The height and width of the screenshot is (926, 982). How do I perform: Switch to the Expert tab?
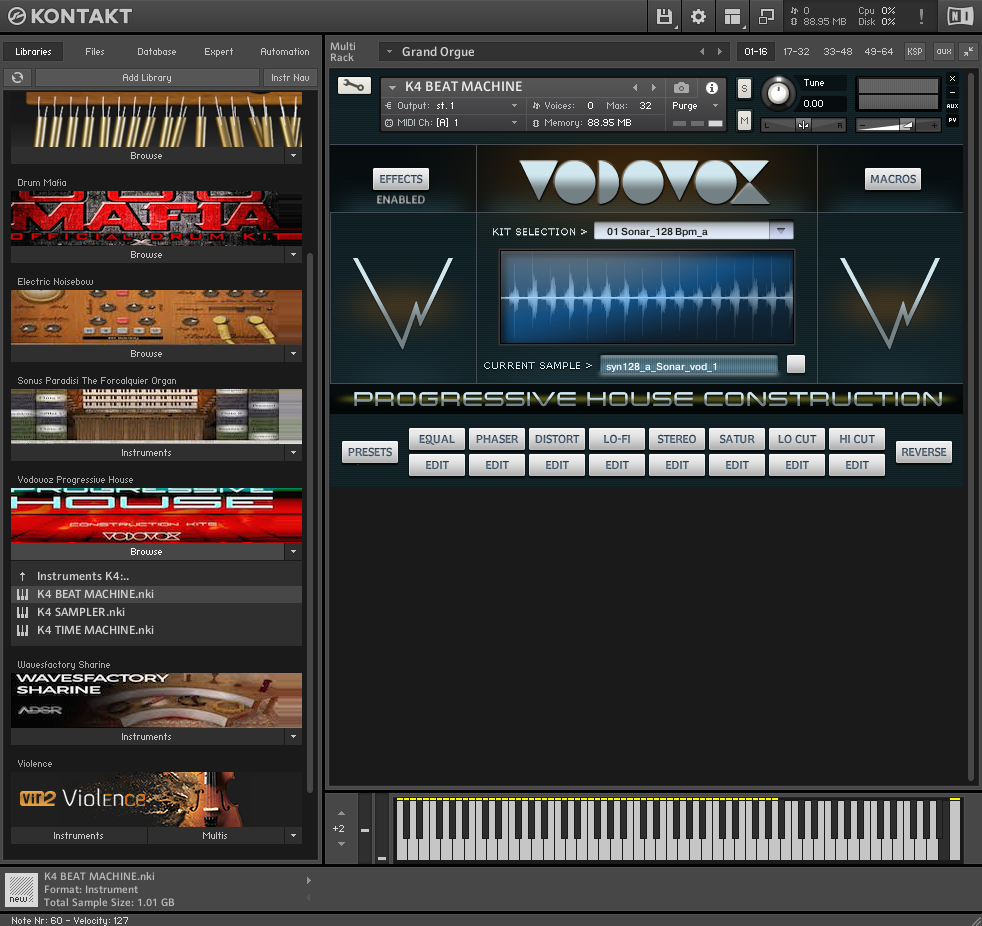pos(219,52)
